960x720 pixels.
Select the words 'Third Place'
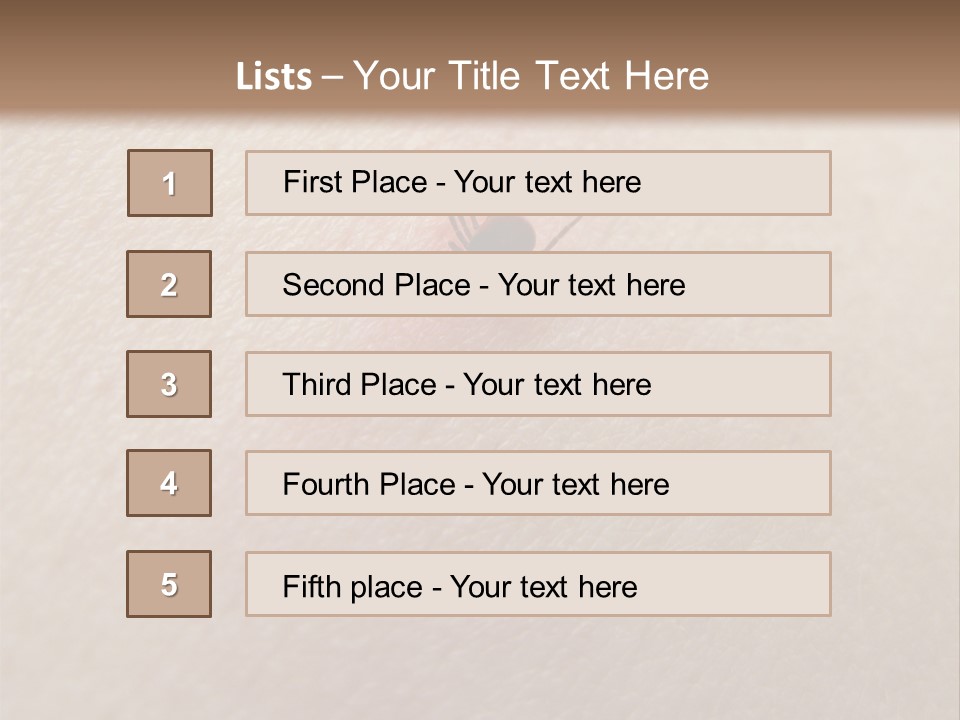coord(359,385)
